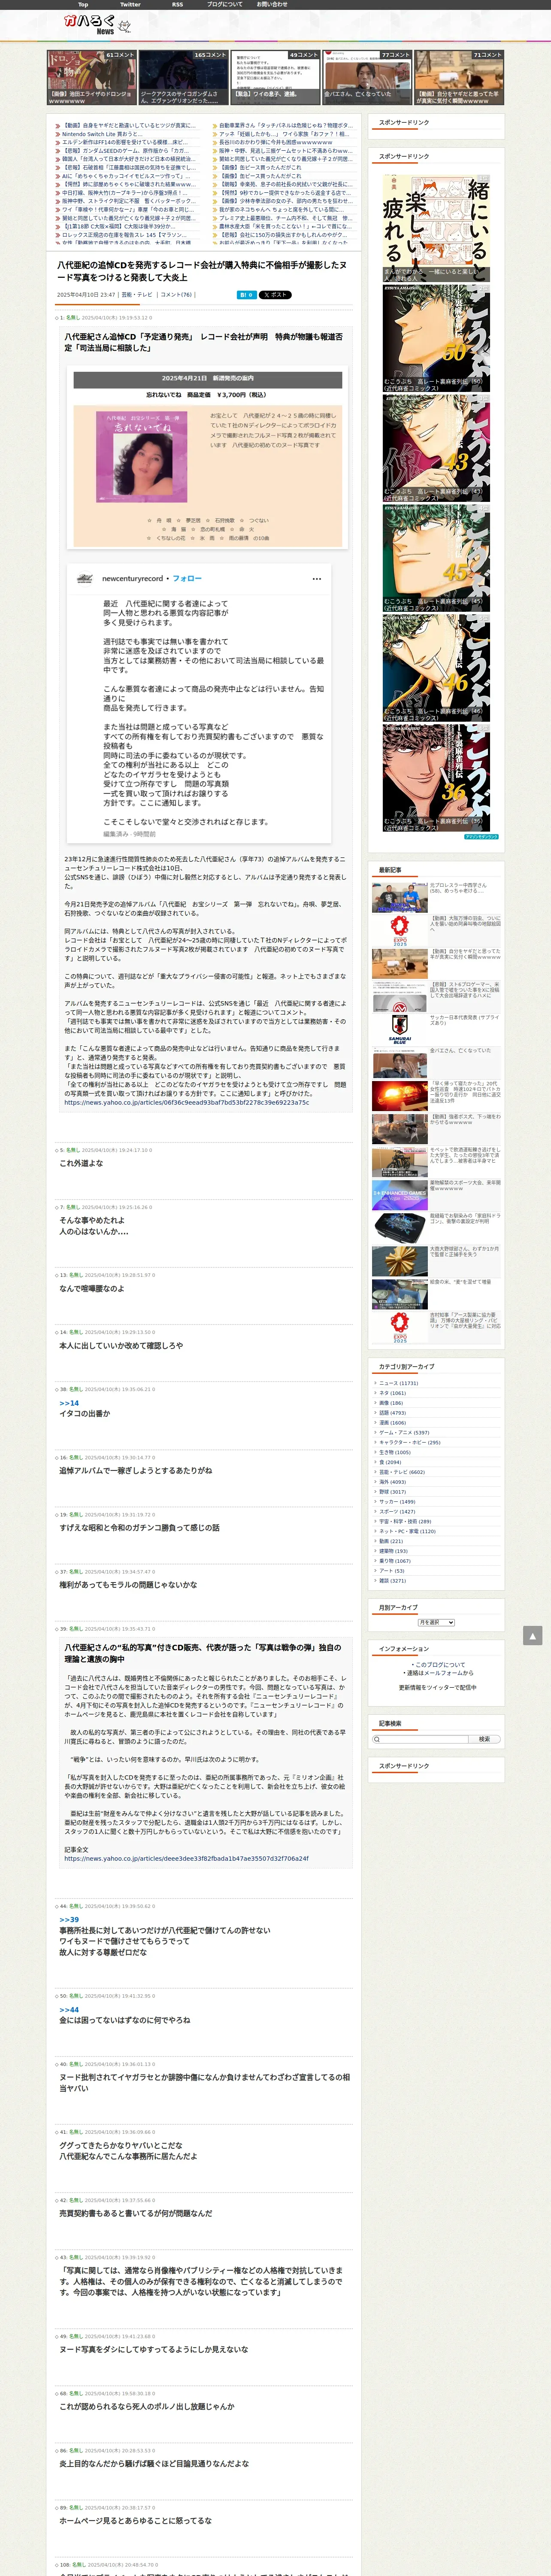
Task: Open the 芸能・テレビ category link under title
Action: (x=137, y=295)
